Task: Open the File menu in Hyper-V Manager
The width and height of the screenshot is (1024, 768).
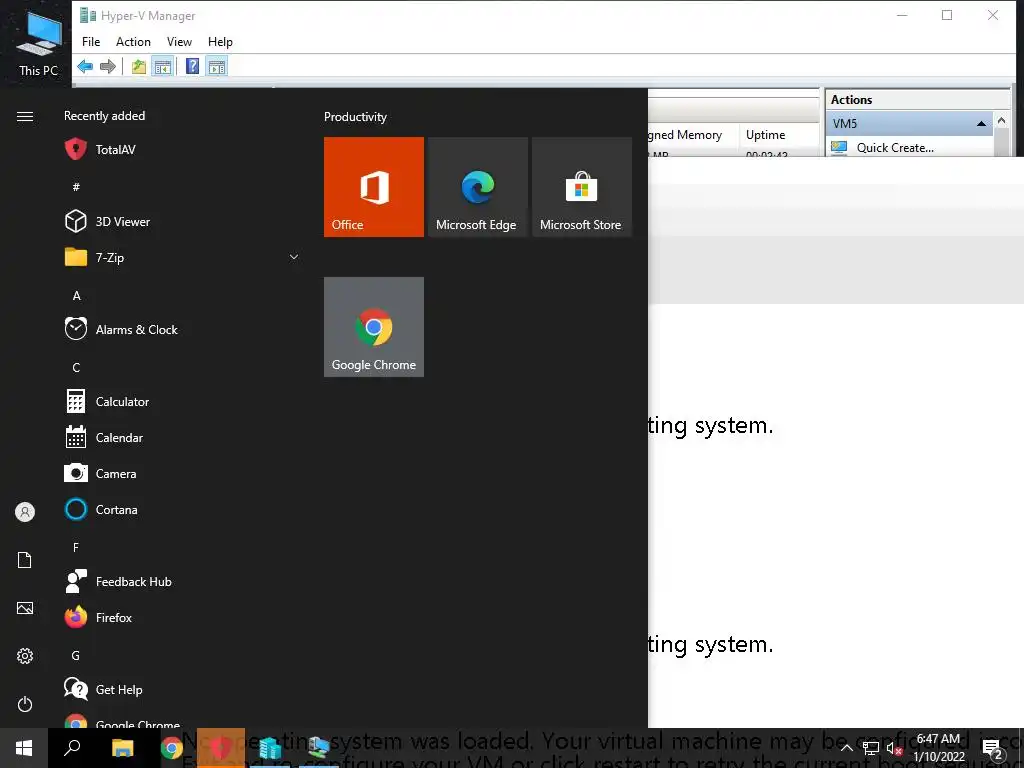Action: click(x=91, y=42)
